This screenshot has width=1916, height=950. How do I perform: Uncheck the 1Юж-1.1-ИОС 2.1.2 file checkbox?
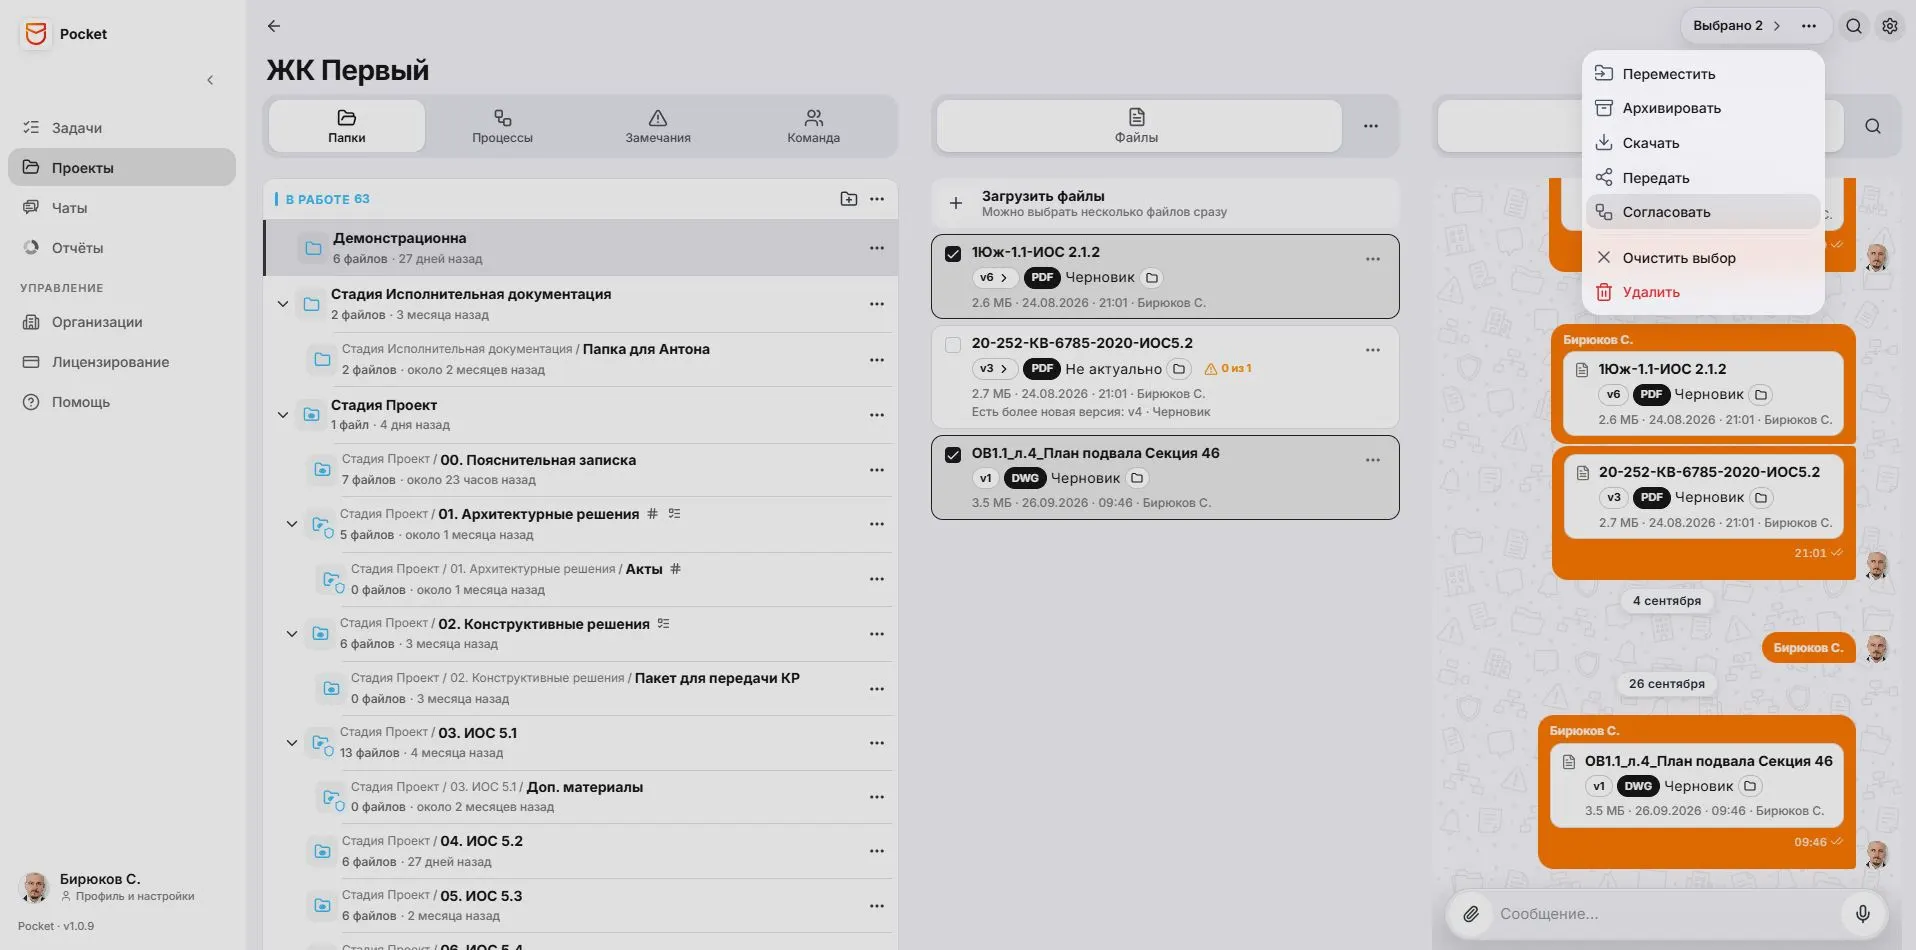point(953,254)
